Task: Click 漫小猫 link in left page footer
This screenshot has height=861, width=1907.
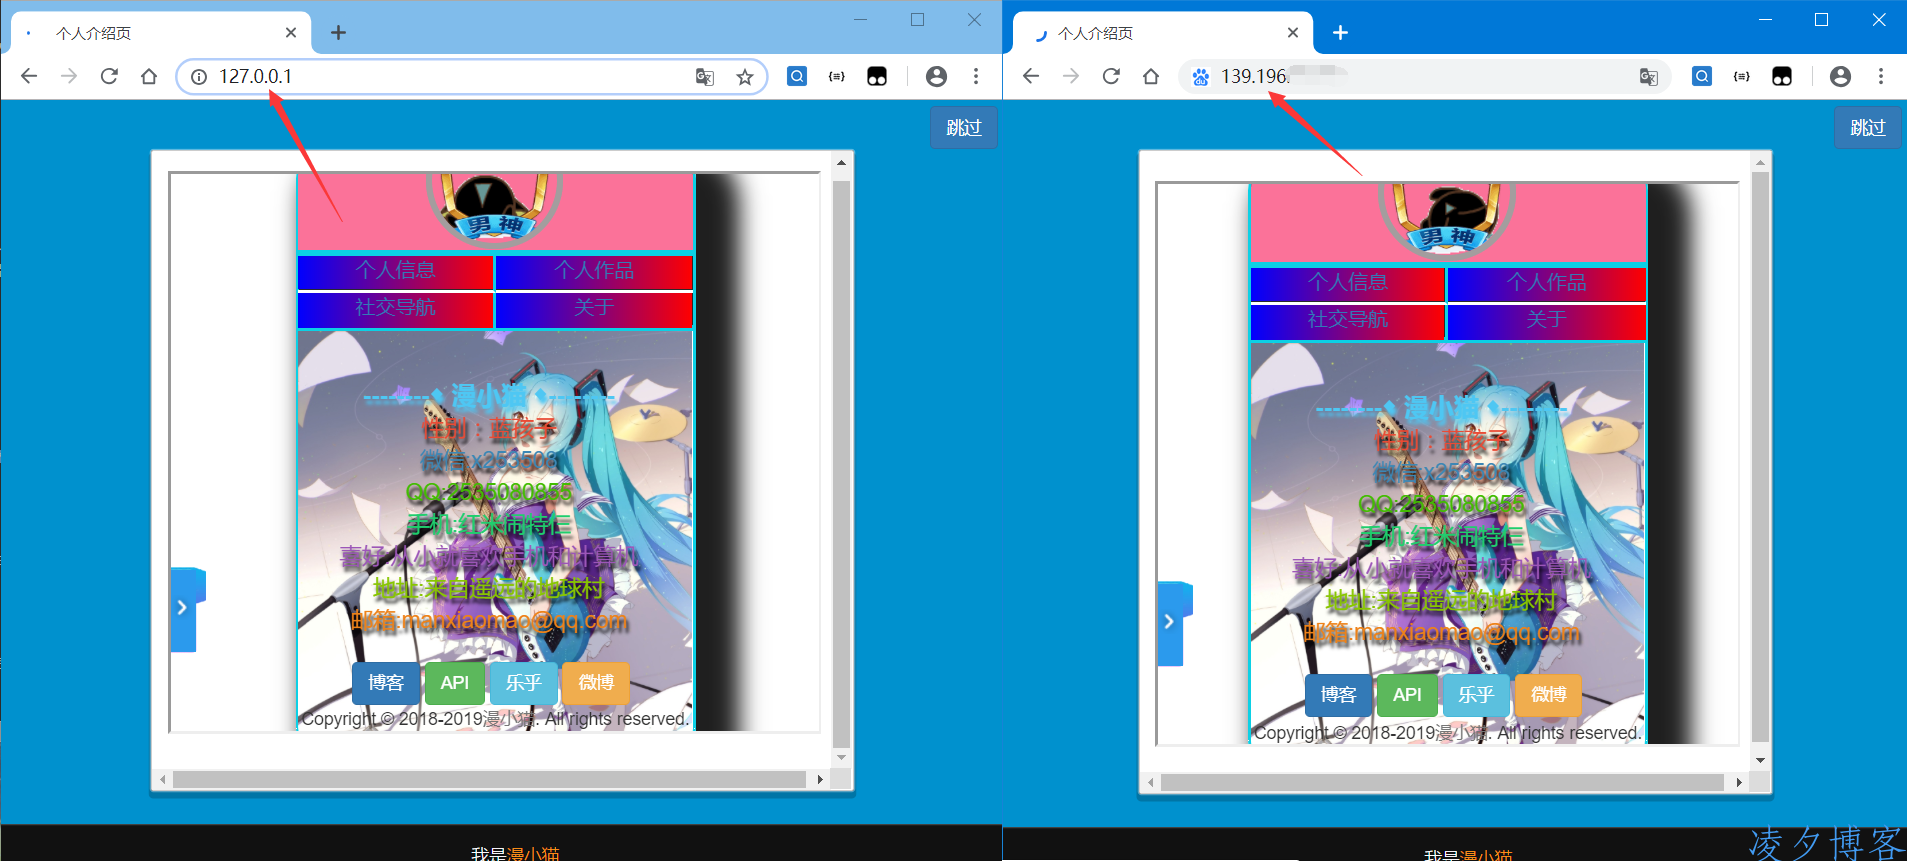Action: [533, 853]
